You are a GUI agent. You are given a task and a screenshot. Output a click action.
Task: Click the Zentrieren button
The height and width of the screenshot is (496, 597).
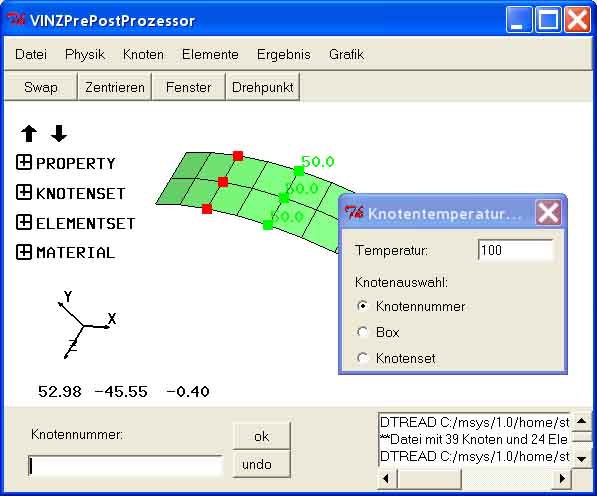115,87
